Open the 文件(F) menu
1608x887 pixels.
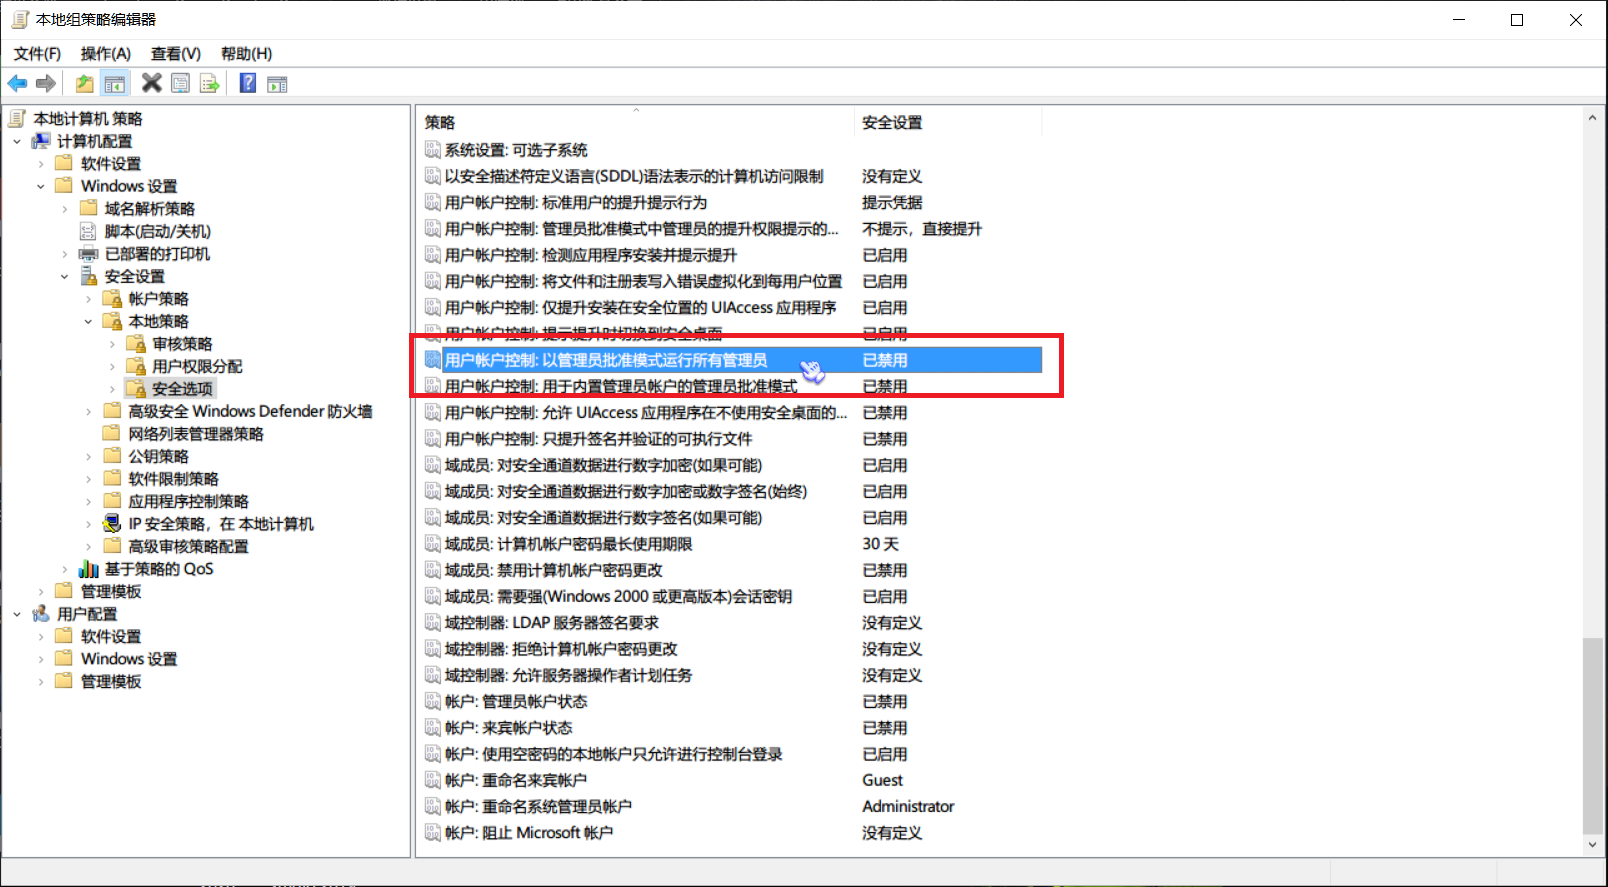click(37, 54)
